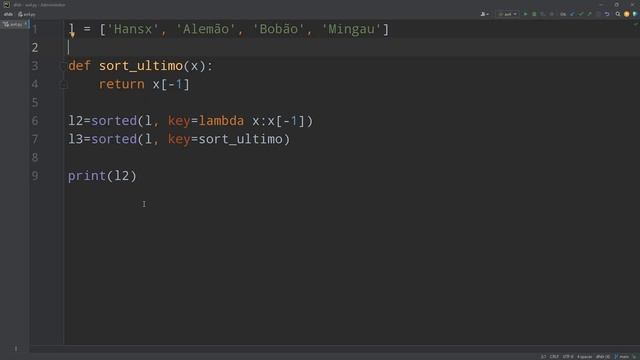This screenshot has height=360, width=640.
Task: Click the 'l3' variable on line 7
Action: 76,139
